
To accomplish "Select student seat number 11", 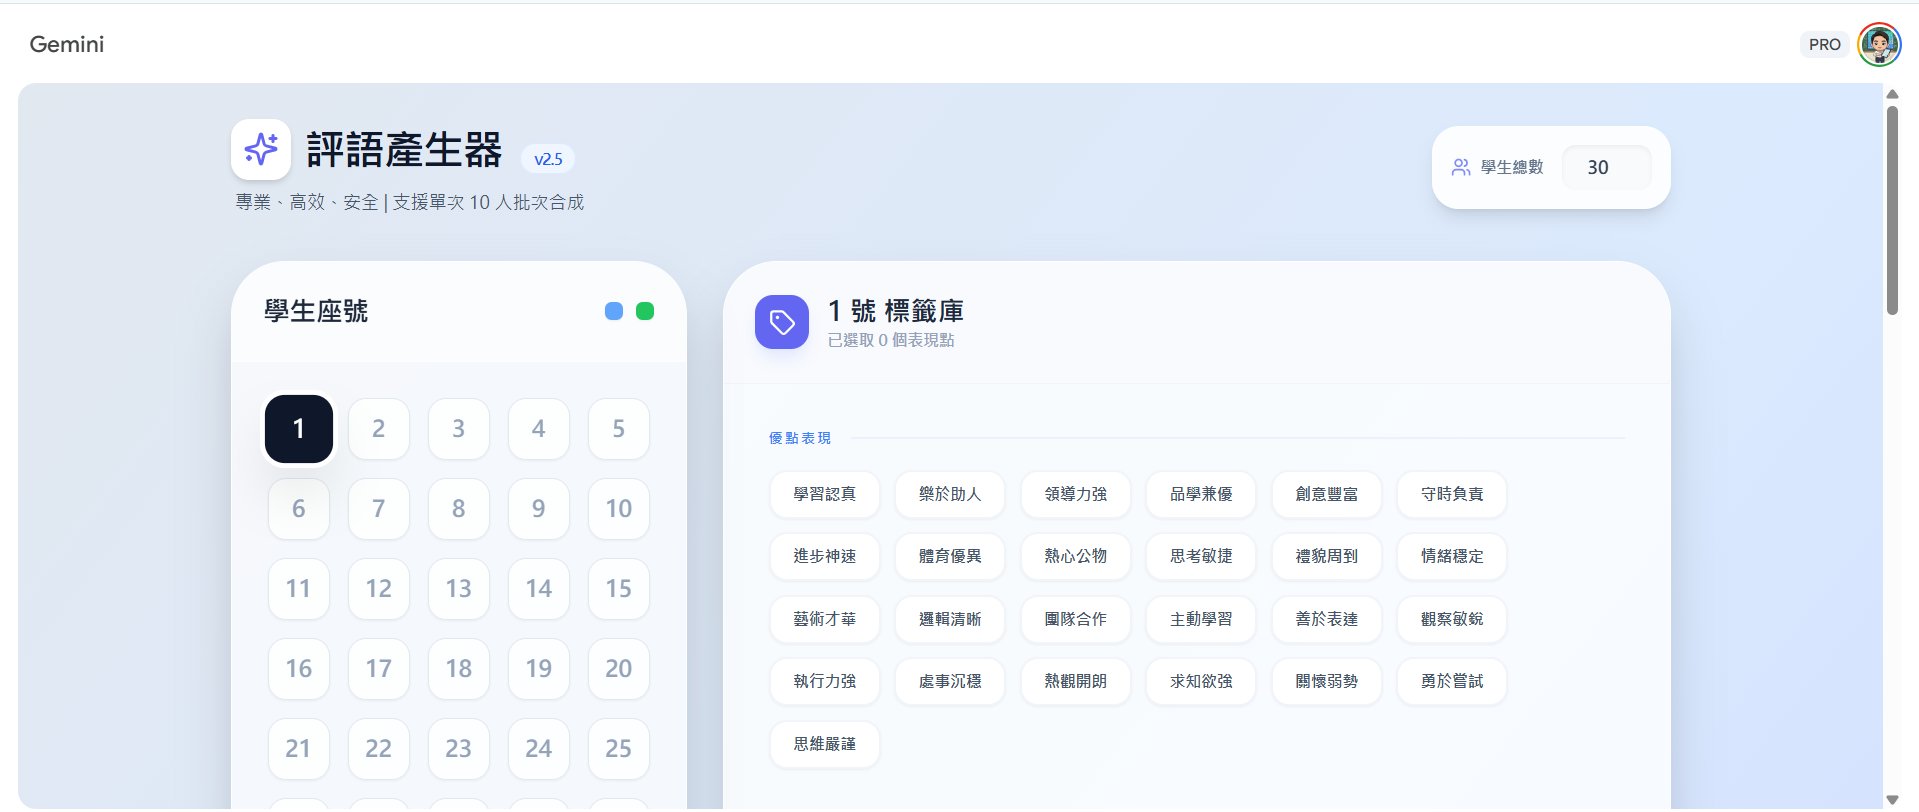I will point(299,589).
